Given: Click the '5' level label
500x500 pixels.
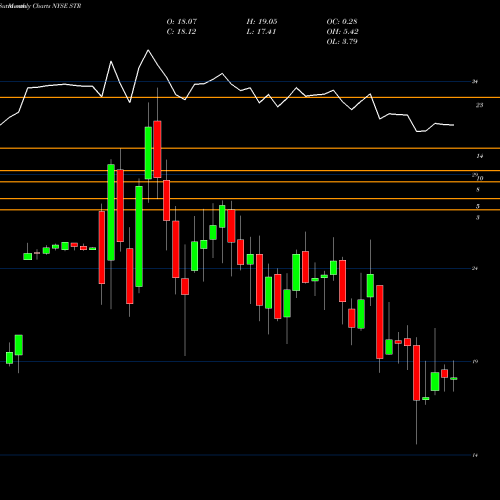Looking at the screenshot, I should tap(478, 206).
